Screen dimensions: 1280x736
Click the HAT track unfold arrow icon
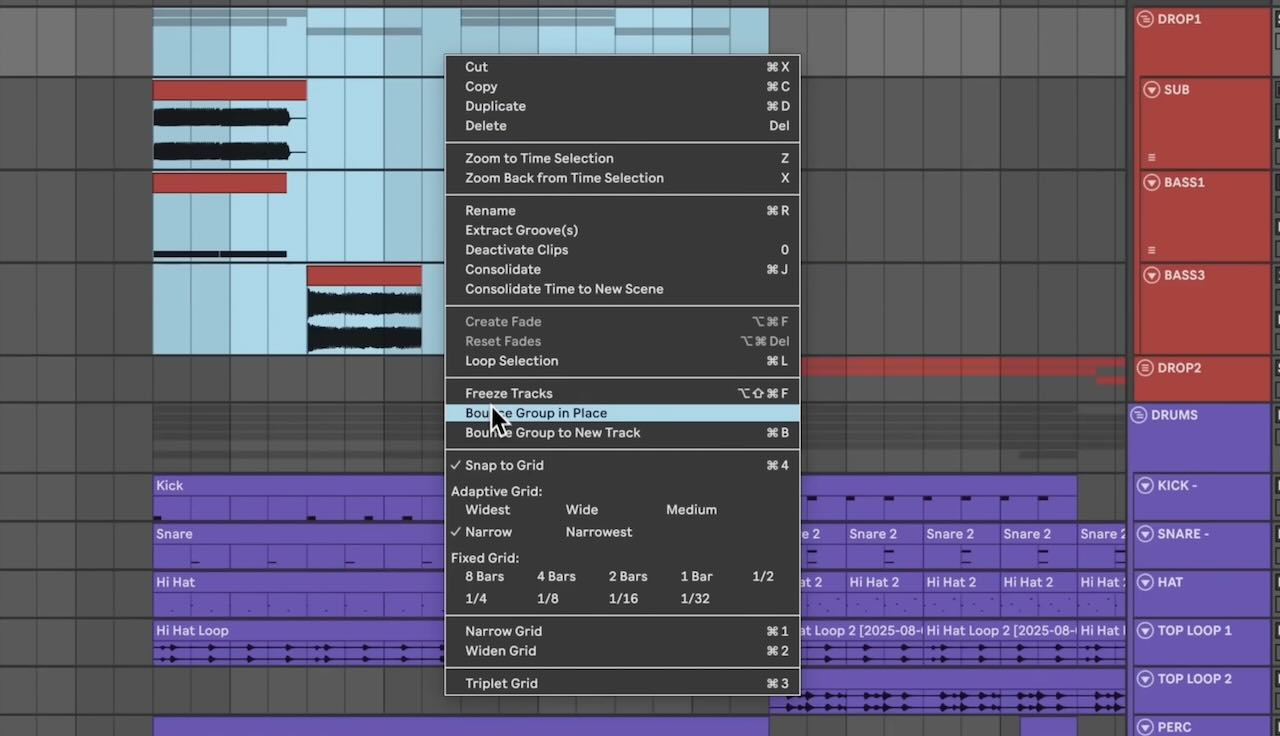(1145, 582)
